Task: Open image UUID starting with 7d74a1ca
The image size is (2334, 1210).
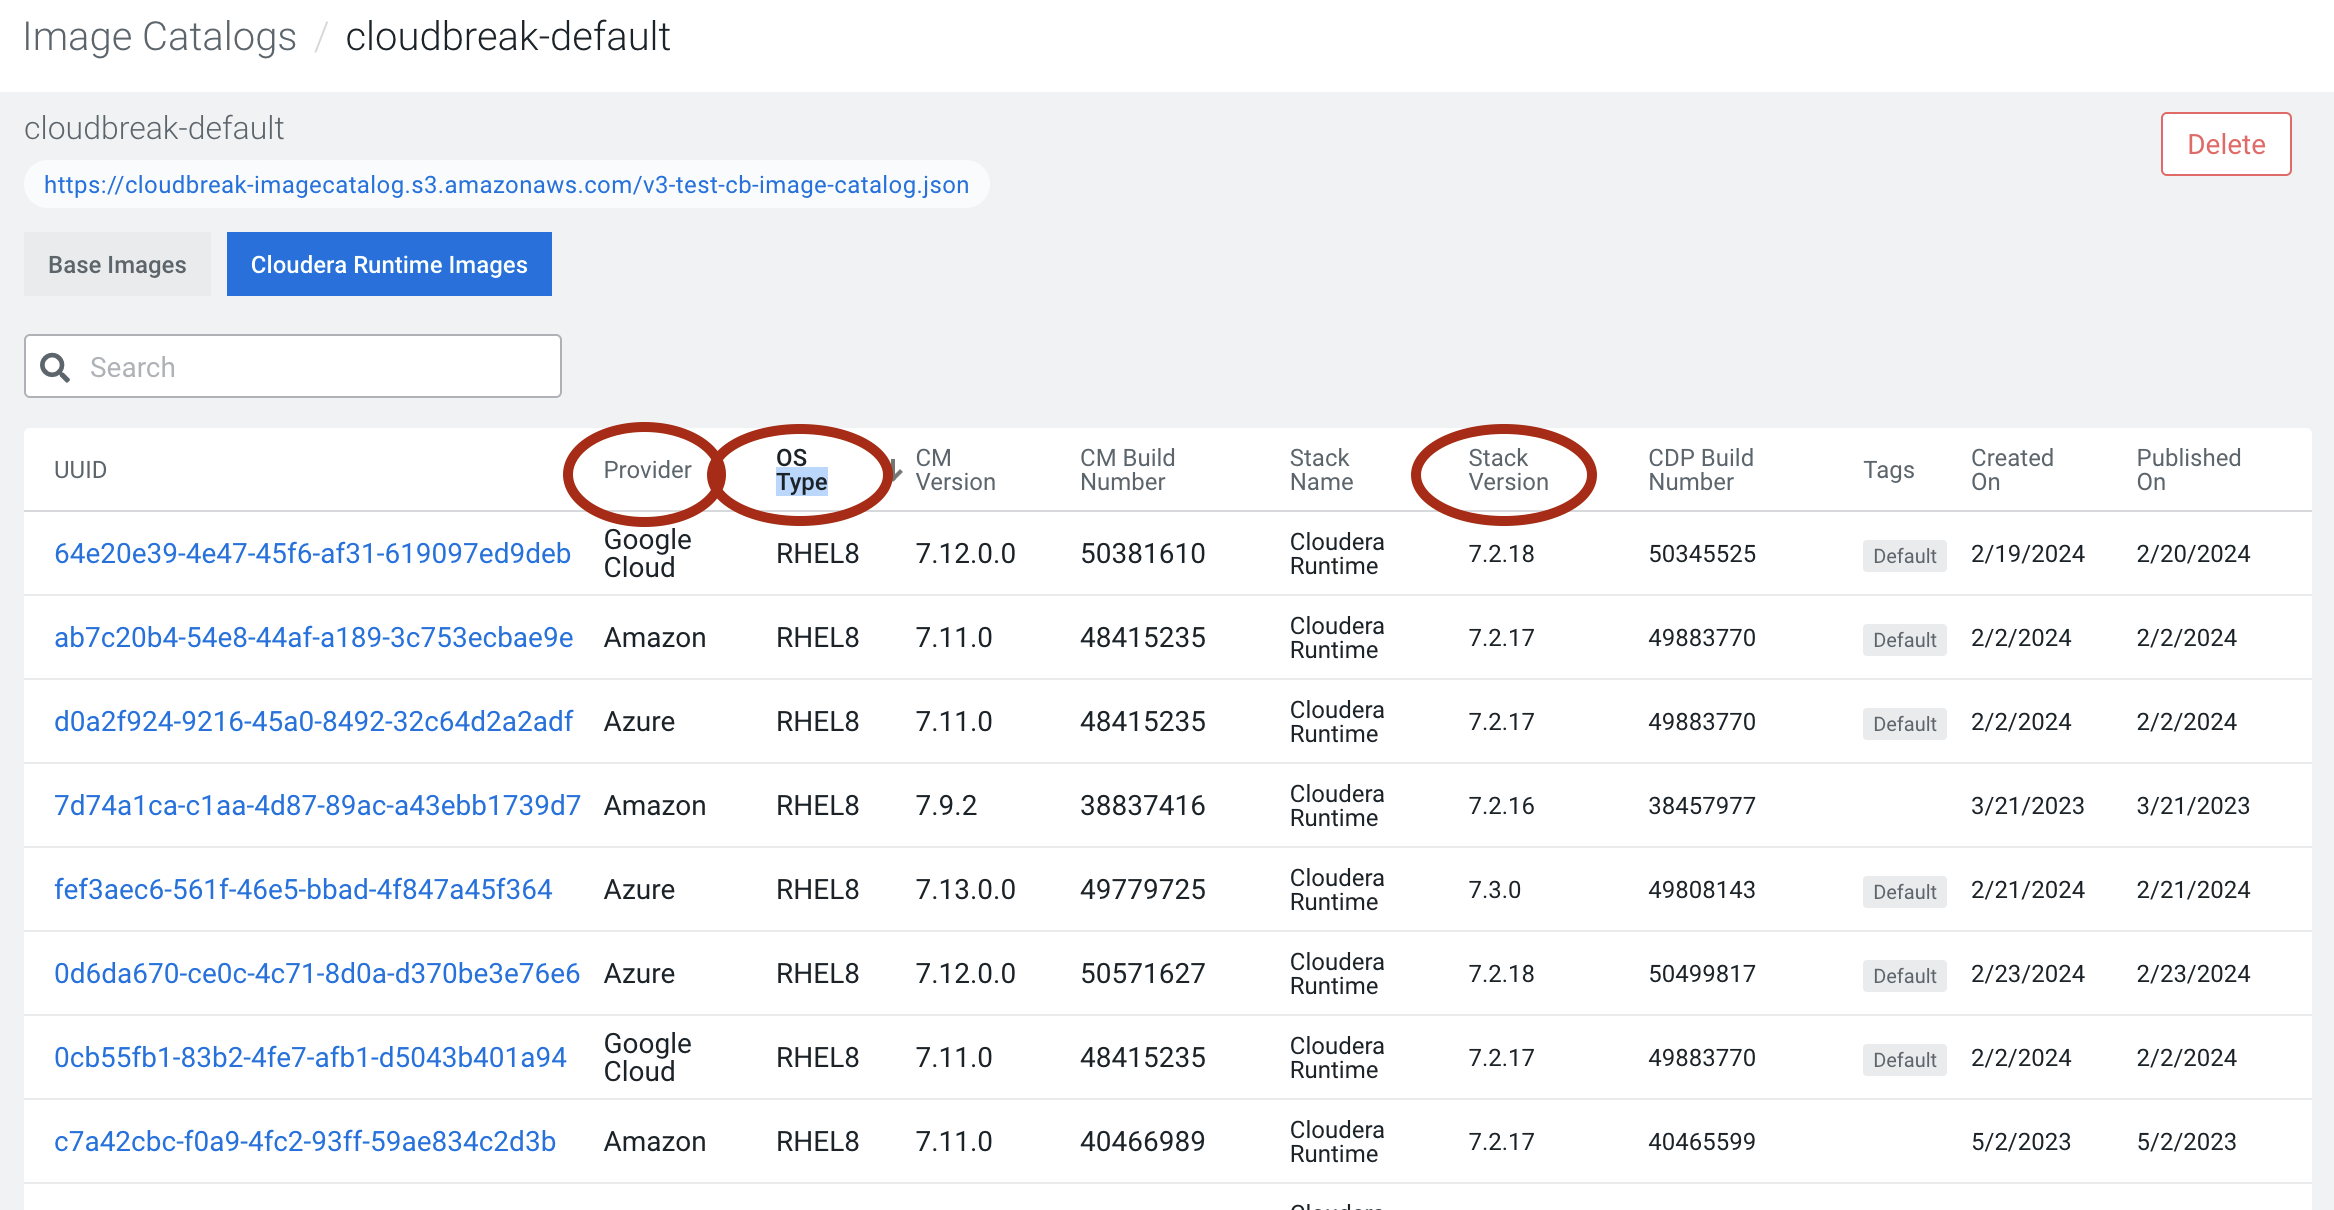Action: pos(317,806)
